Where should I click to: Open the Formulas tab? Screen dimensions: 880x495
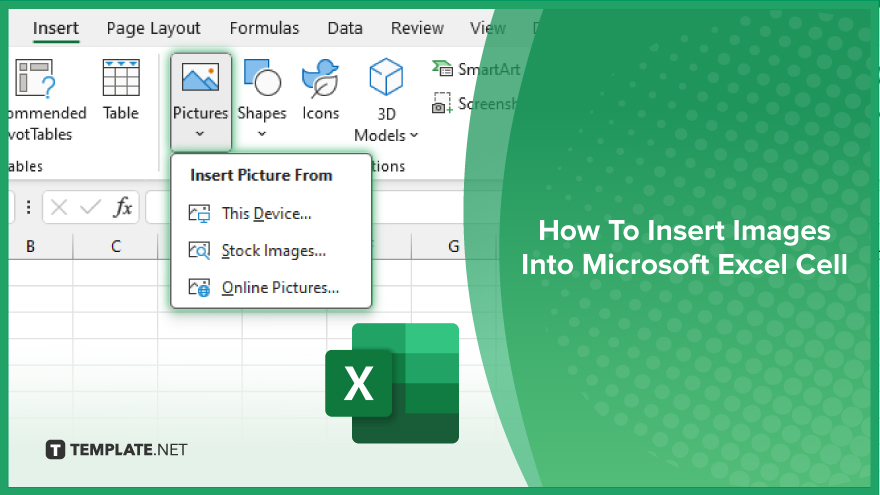click(x=264, y=28)
